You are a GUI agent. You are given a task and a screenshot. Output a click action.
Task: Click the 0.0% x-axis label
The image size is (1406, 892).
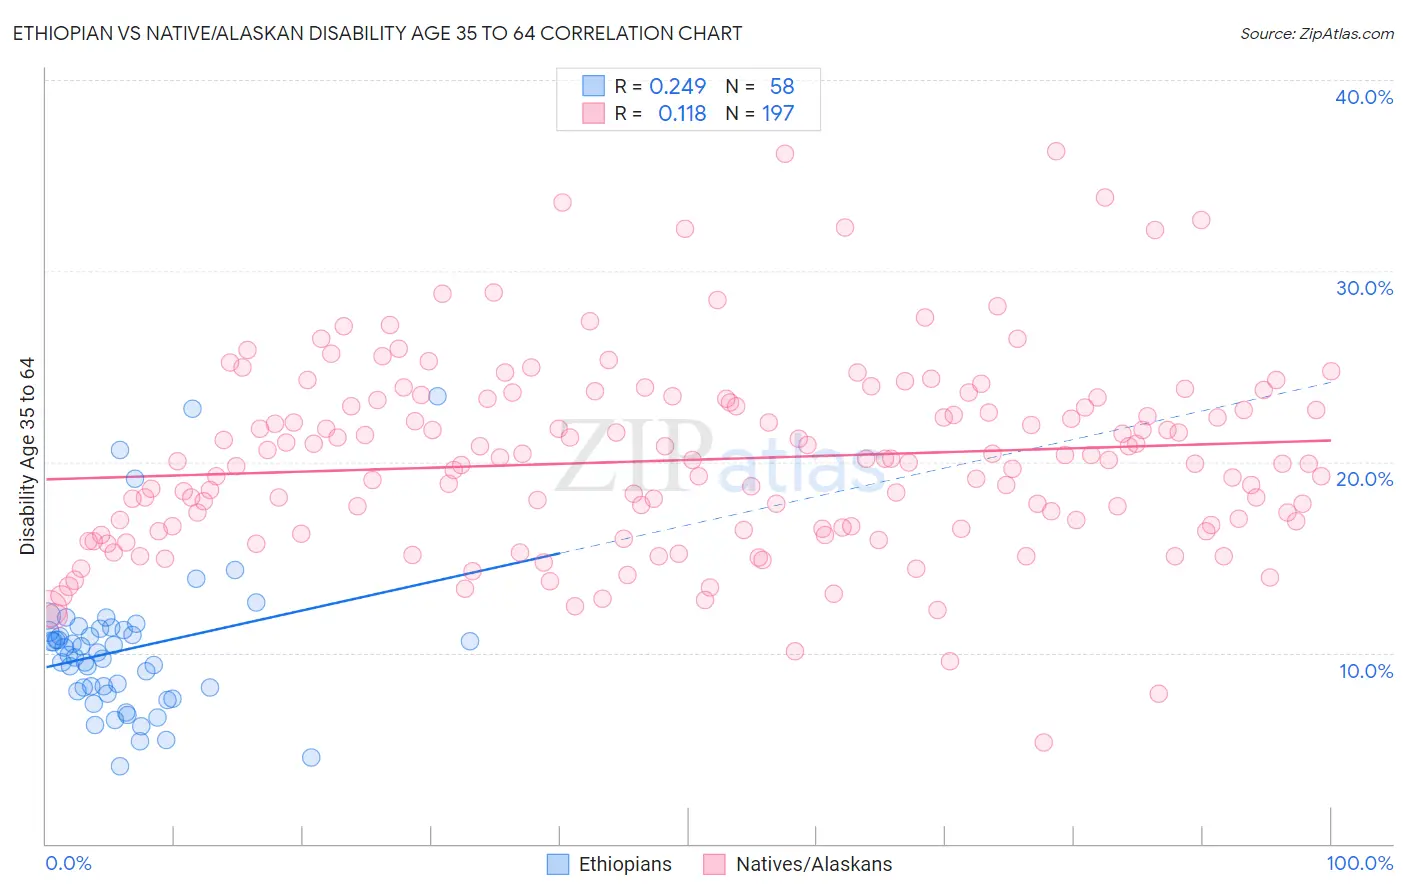pos(68,863)
